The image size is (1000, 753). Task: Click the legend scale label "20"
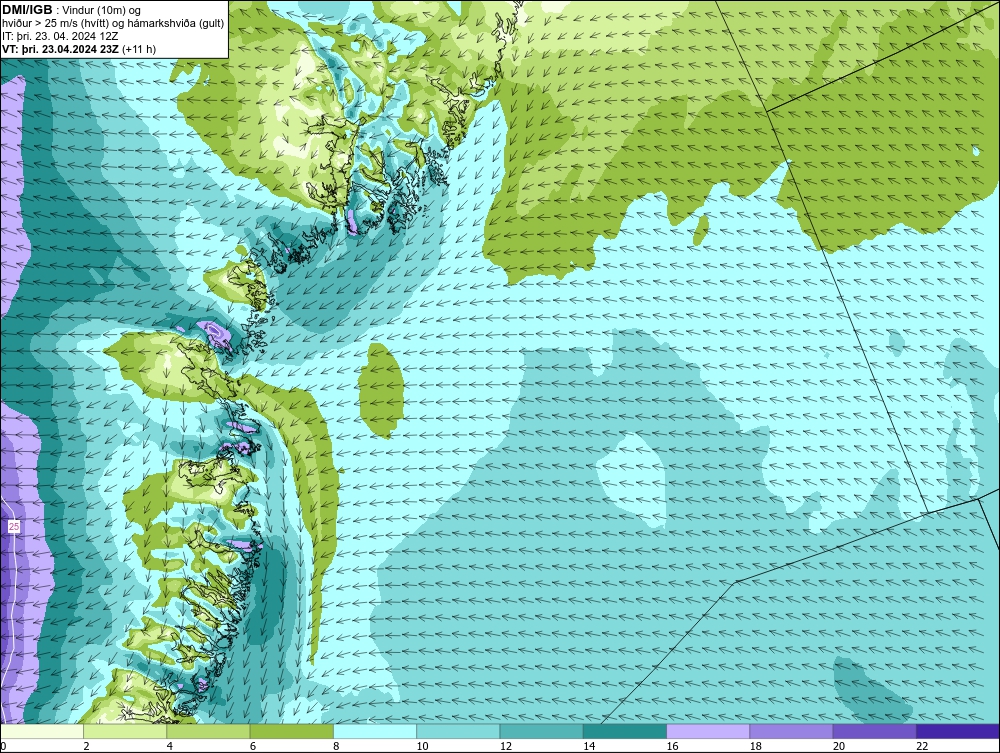tap(839, 746)
